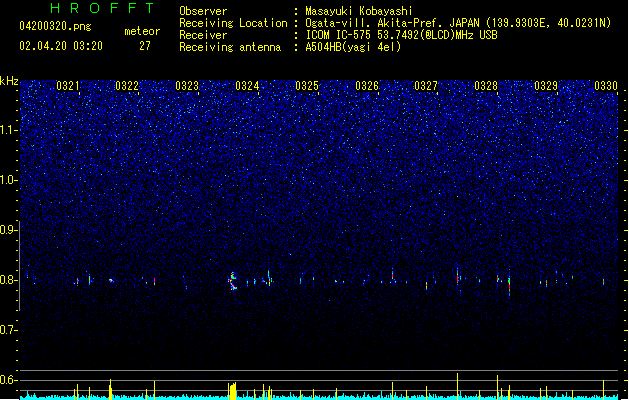
Task: Select the filename 04200320.png
Action: click(x=55, y=26)
